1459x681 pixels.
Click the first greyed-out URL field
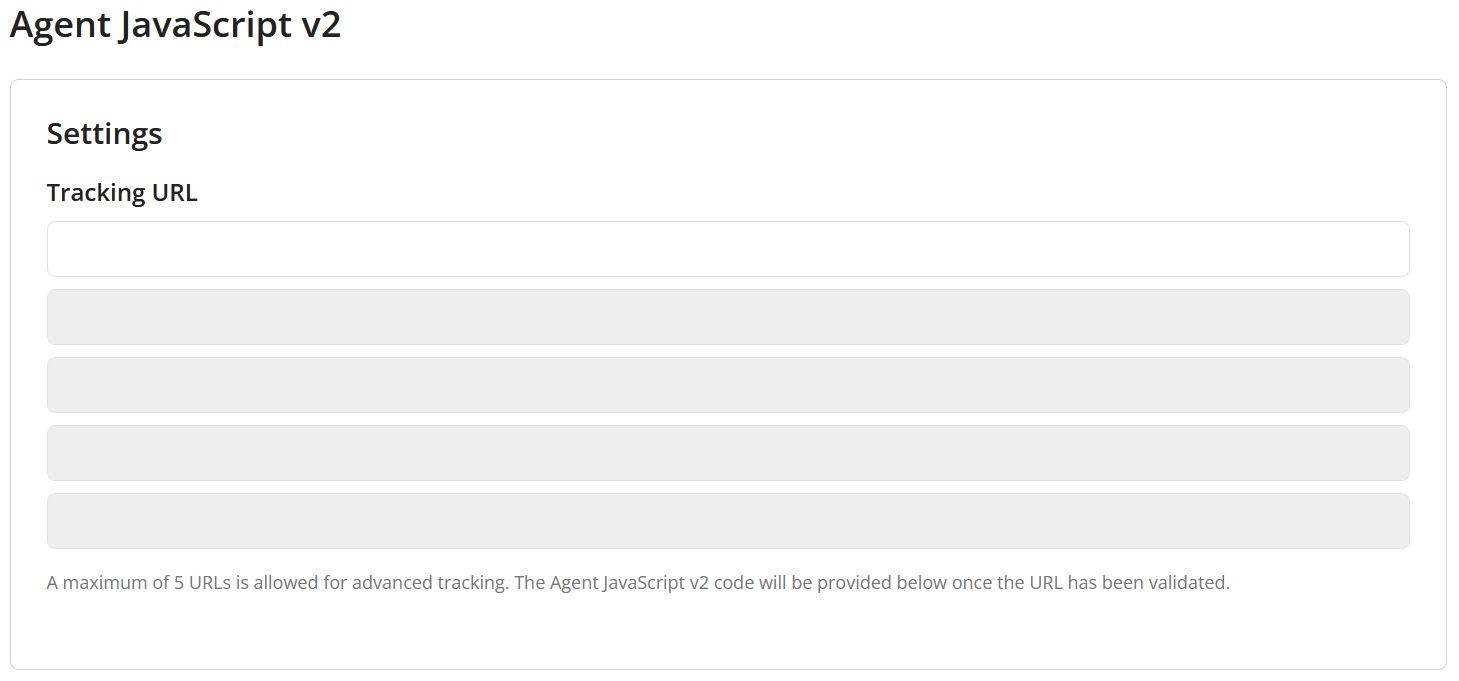coord(728,317)
